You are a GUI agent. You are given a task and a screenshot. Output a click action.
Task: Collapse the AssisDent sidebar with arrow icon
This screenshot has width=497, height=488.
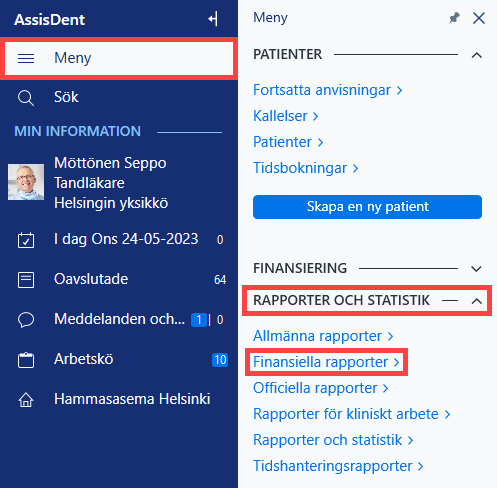pos(213,19)
